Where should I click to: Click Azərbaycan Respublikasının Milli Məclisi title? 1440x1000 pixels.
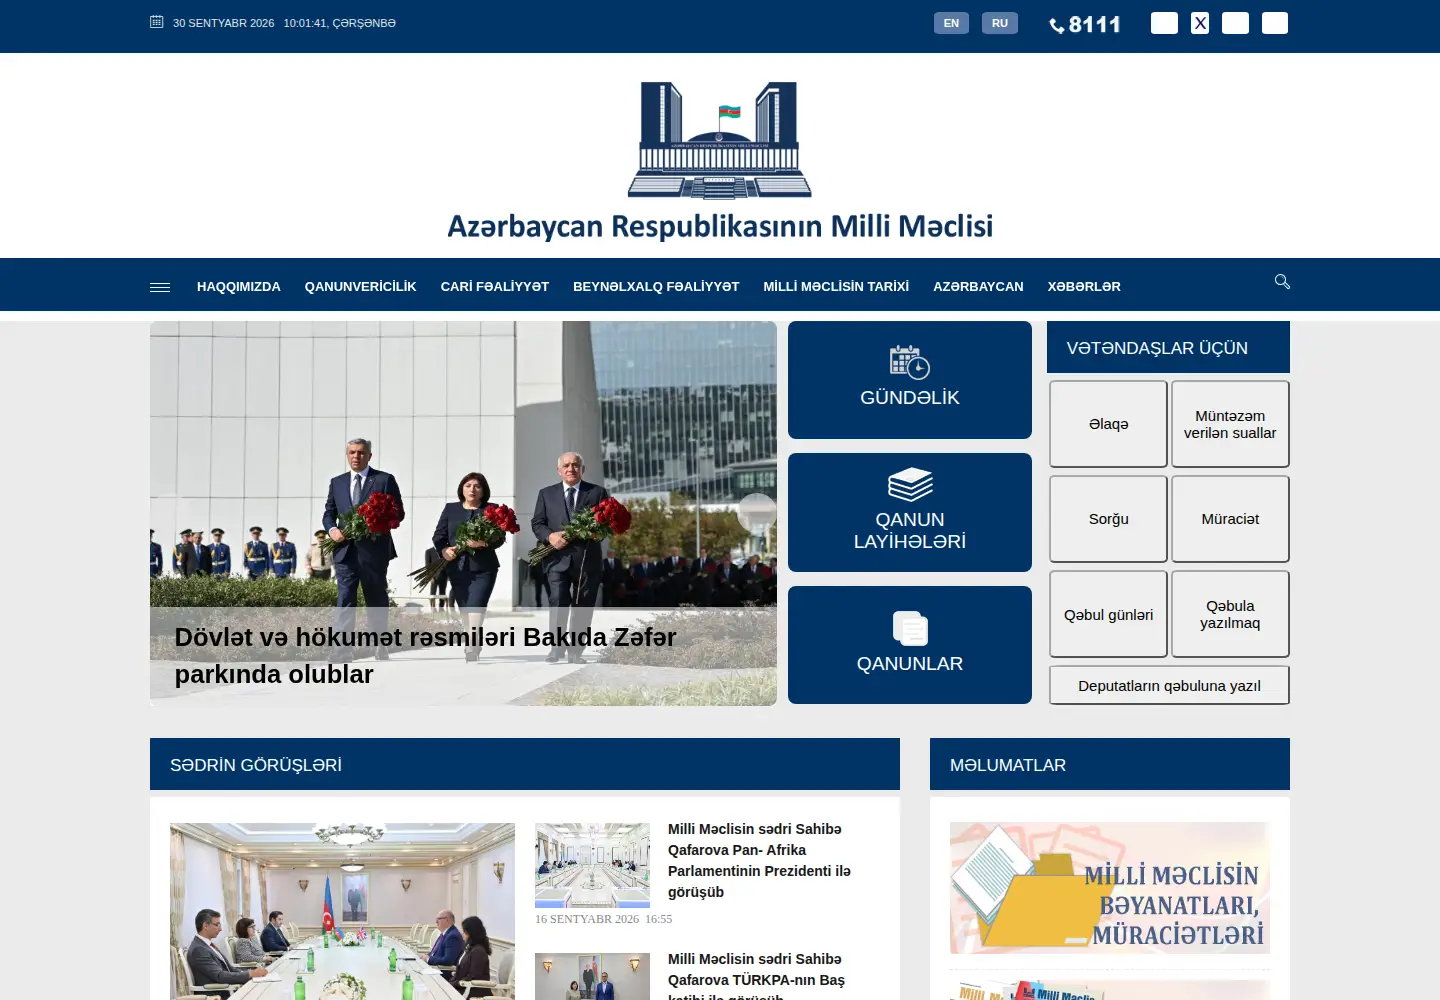[x=720, y=226]
